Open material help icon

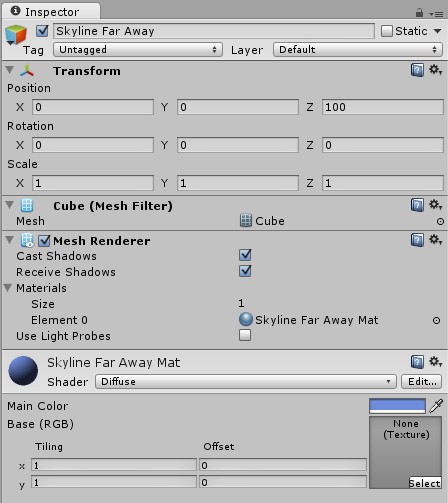pos(417,362)
